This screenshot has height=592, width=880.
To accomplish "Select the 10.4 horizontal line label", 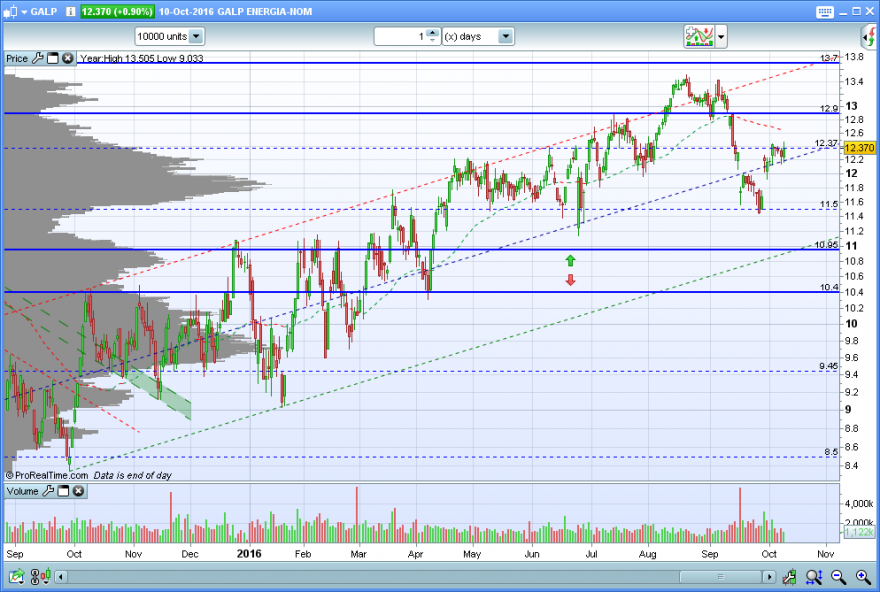I will (x=828, y=287).
